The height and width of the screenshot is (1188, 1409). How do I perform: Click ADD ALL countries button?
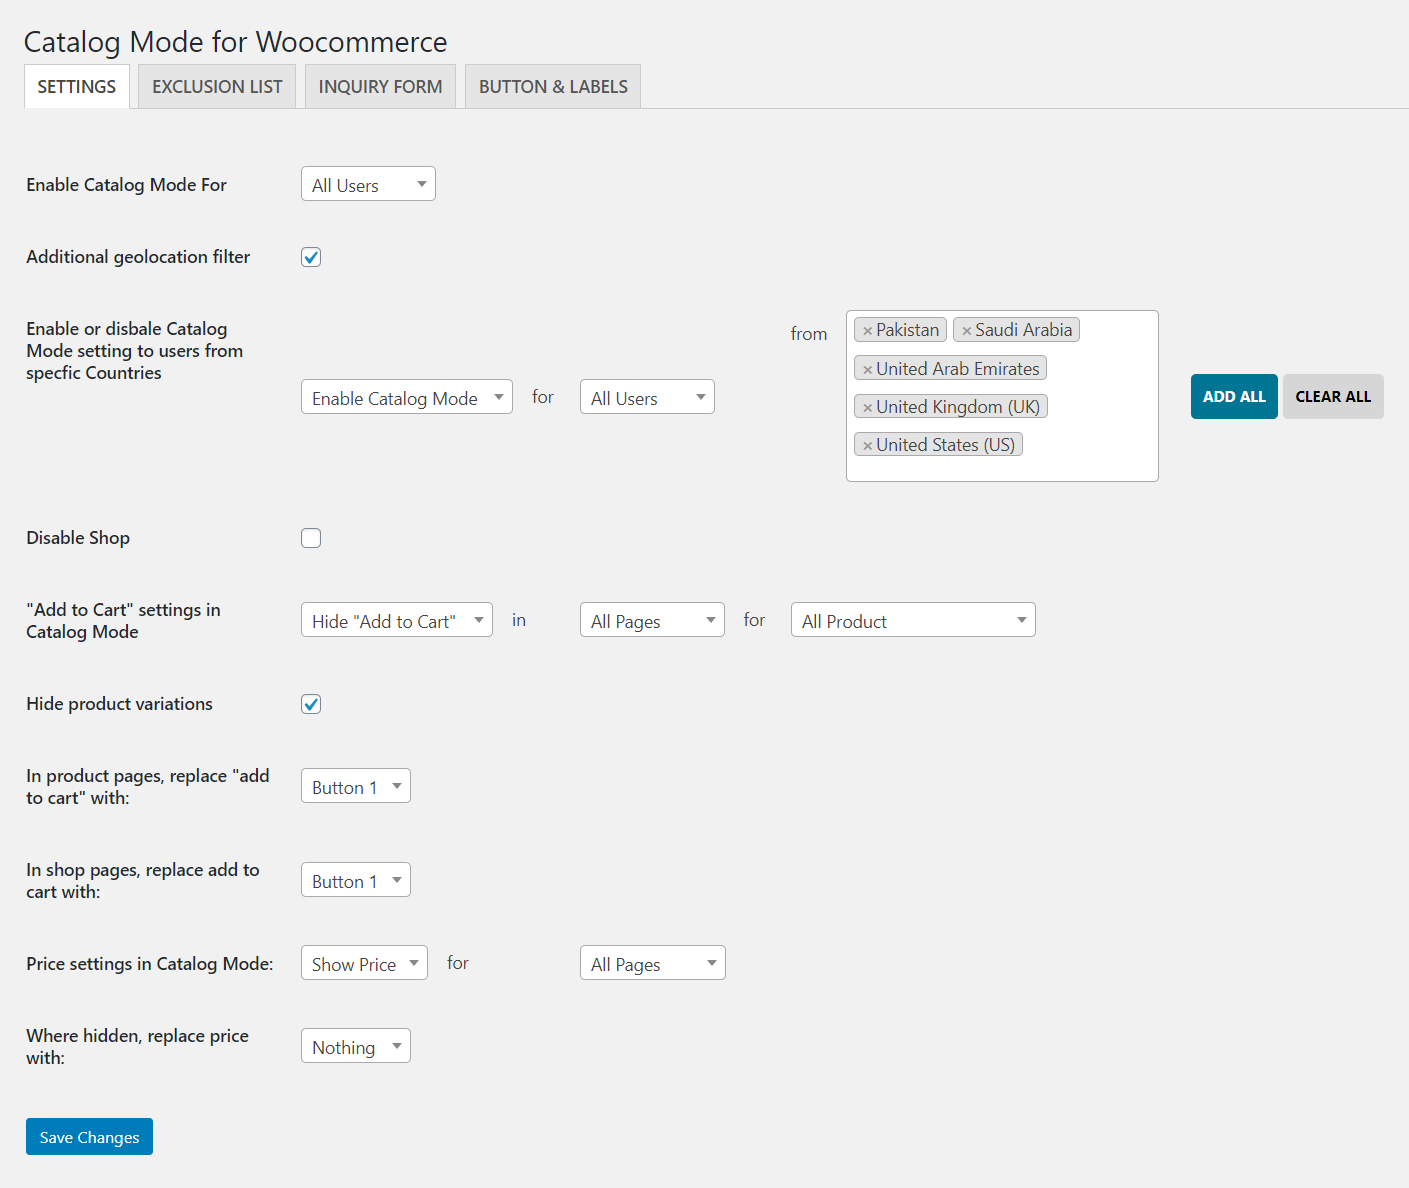click(1234, 397)
